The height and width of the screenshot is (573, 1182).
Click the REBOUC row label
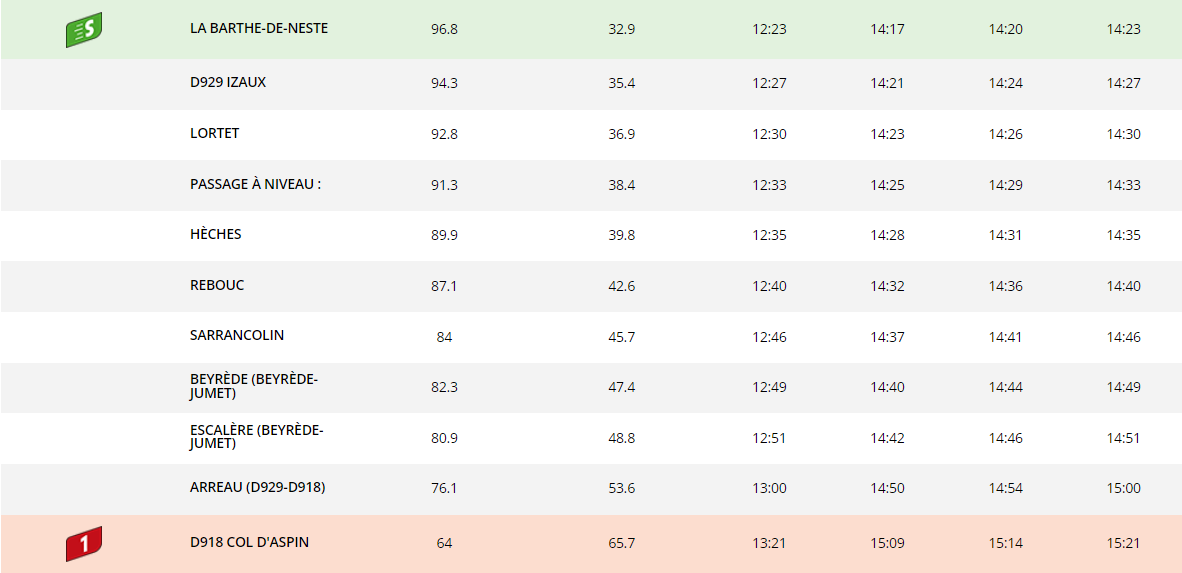point(217,285)
